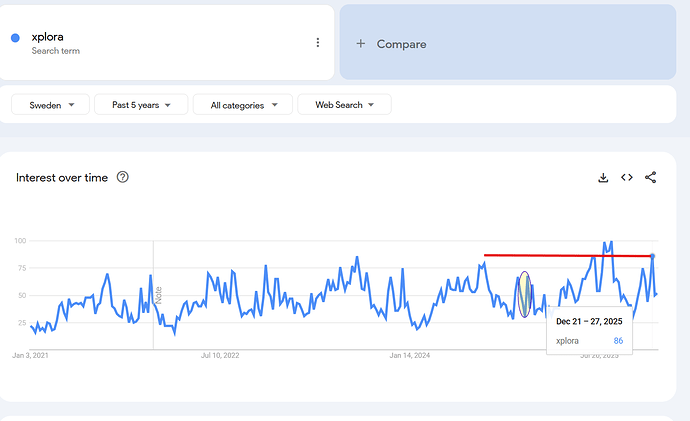Share the Interest over time chart
This screenshot has height=421, width=690.
point(651,178)
